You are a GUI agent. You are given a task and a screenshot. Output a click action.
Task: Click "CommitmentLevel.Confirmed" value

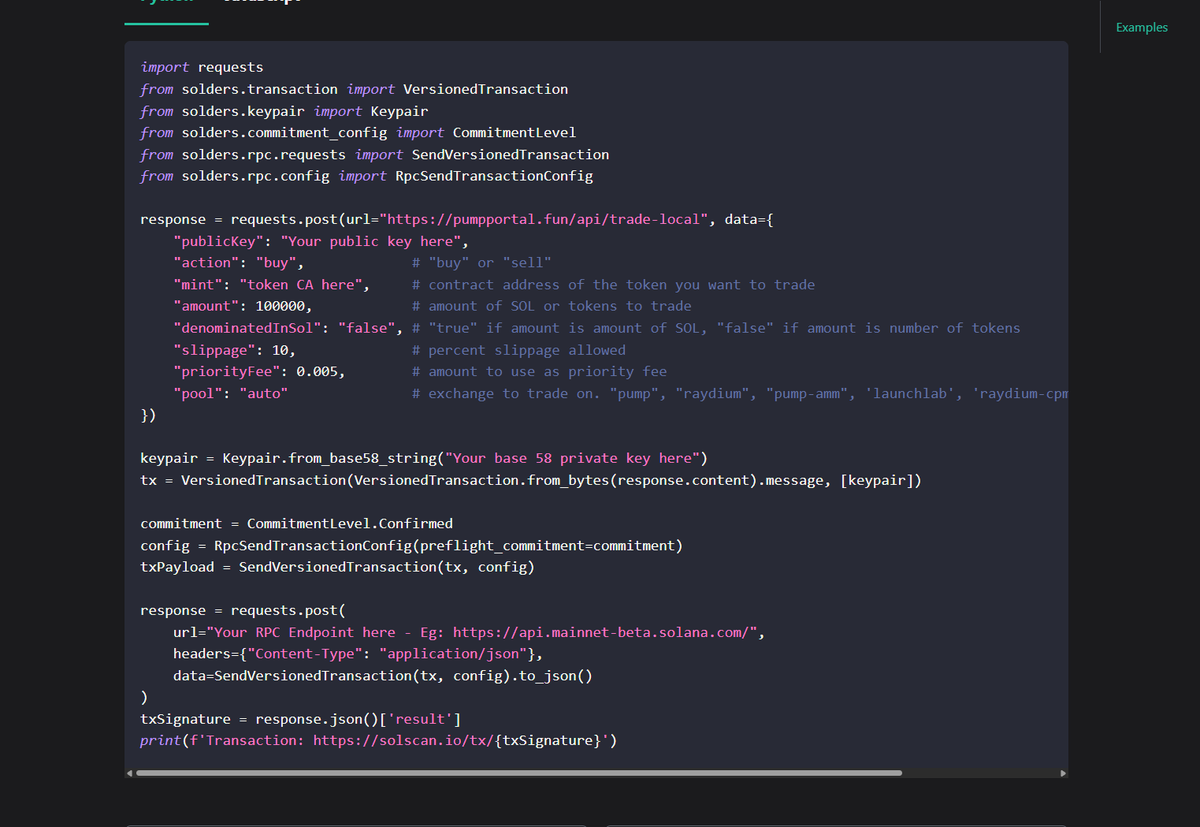(350, 524)
